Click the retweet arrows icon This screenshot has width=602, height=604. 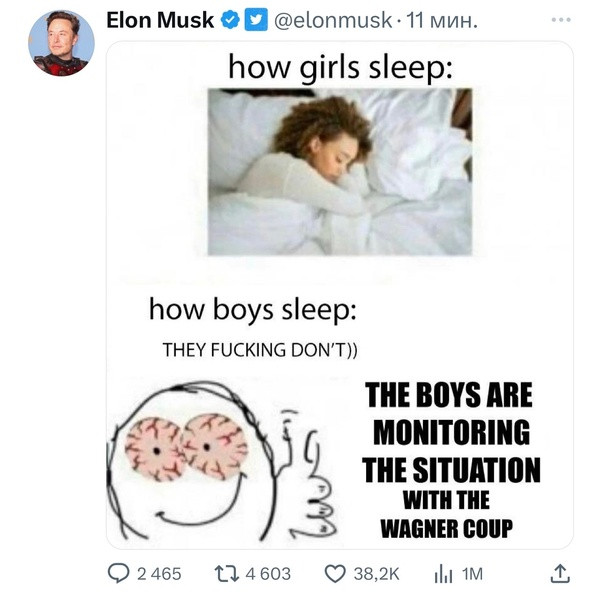coord(227,574)
